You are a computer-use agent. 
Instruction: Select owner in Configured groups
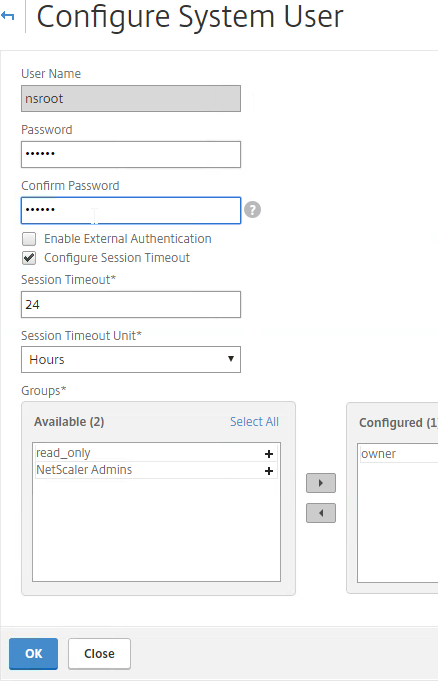[399, 454]
